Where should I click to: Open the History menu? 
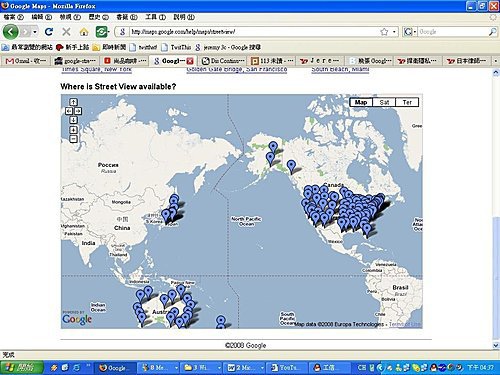98,17
